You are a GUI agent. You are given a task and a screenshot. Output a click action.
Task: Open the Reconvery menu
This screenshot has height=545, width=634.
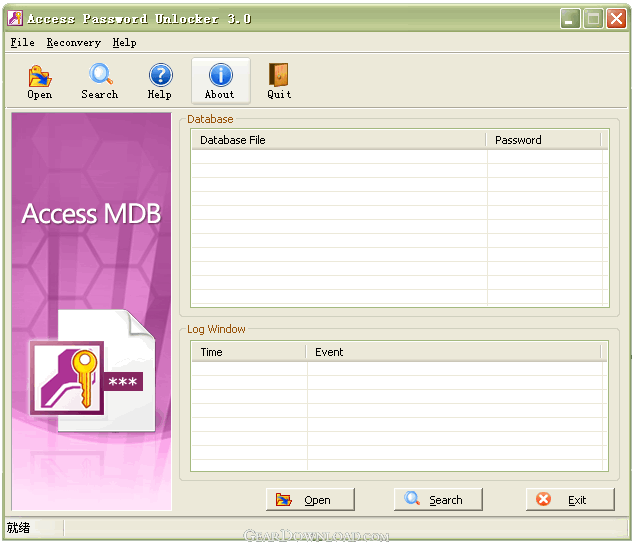(74, 42)
